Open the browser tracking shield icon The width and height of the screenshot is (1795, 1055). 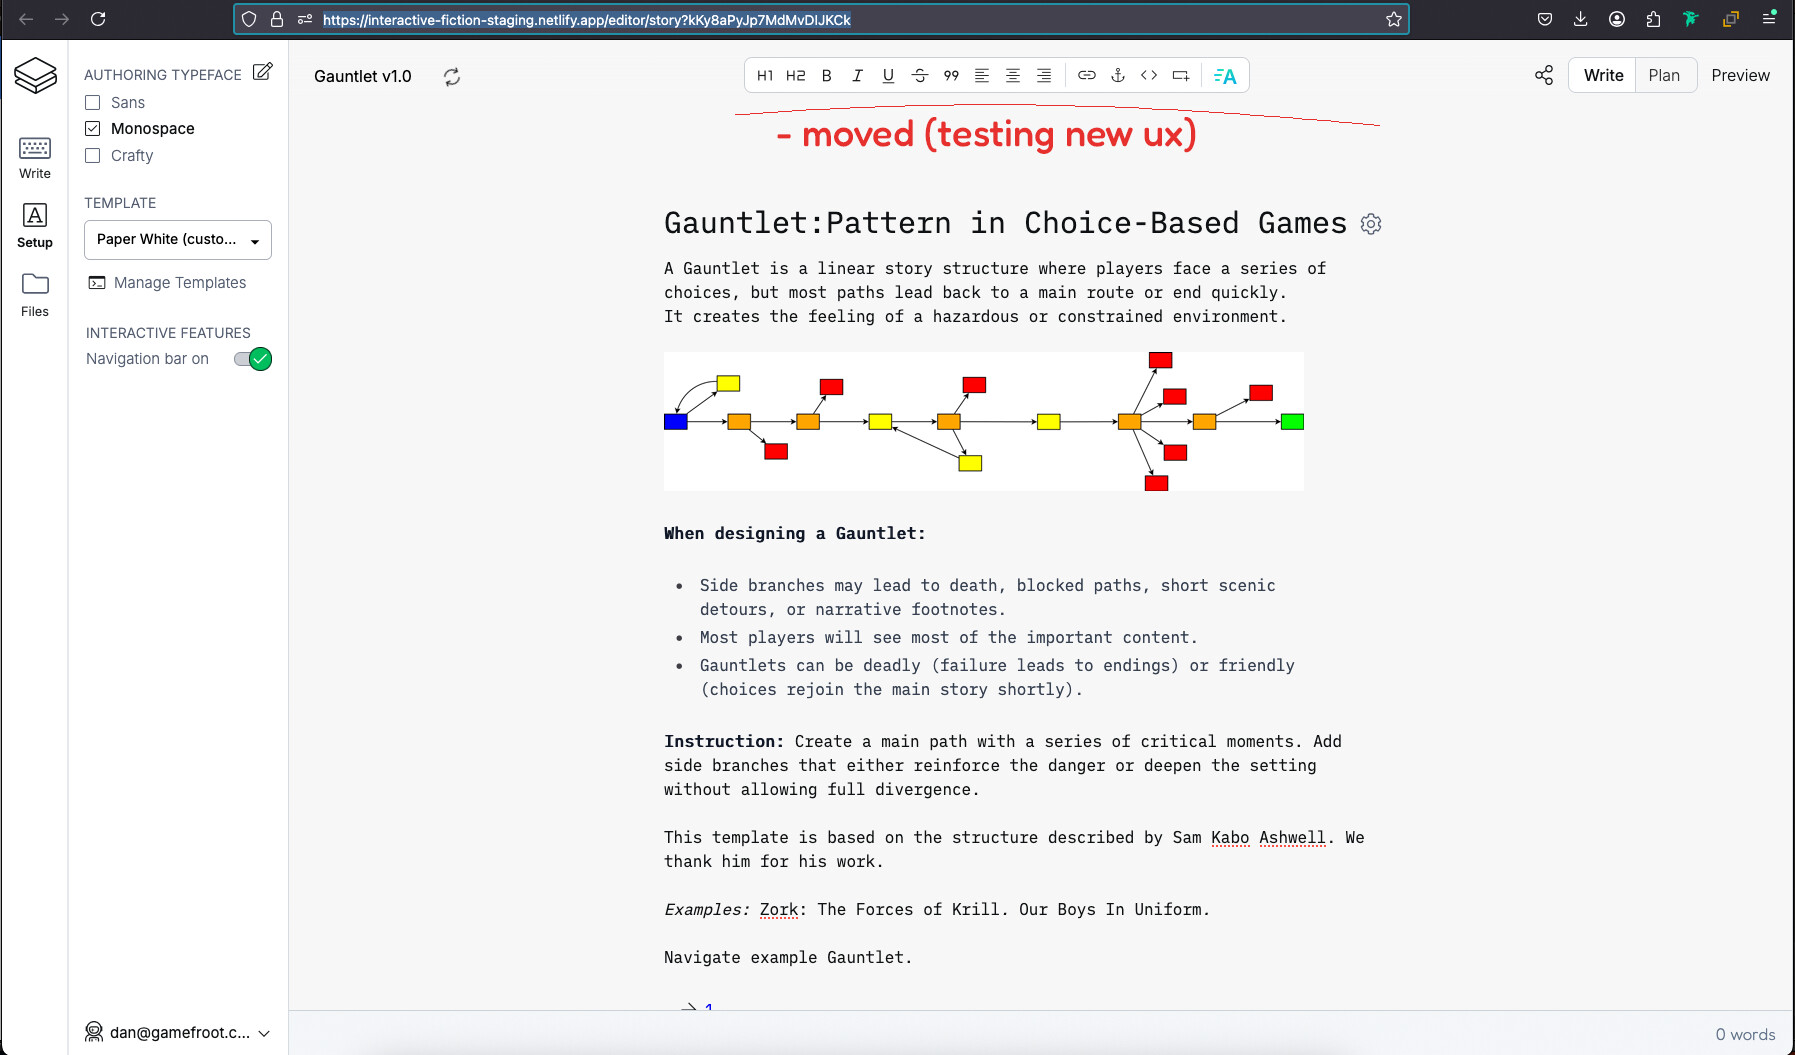tap(249, 19)
